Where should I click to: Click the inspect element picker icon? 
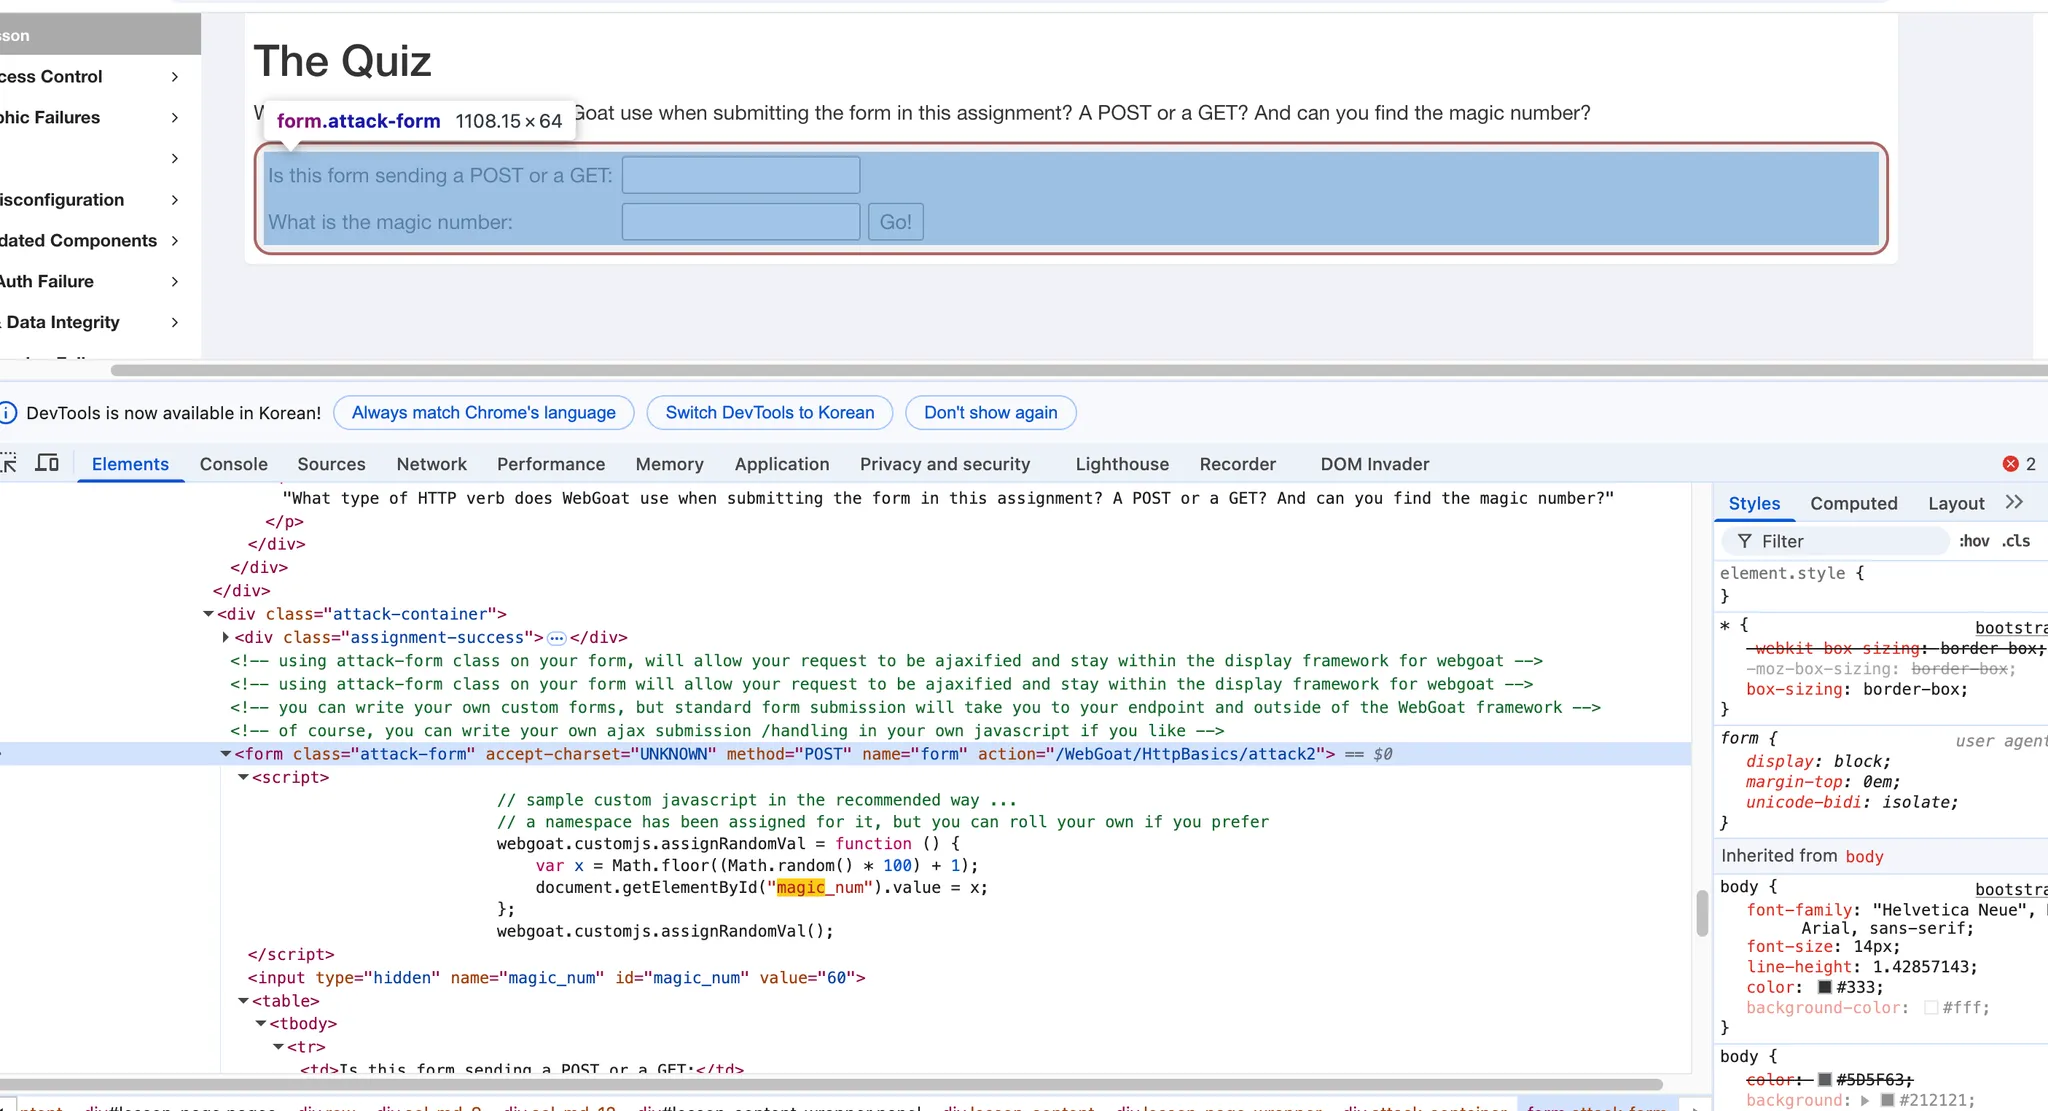click(x=8, y=463)
